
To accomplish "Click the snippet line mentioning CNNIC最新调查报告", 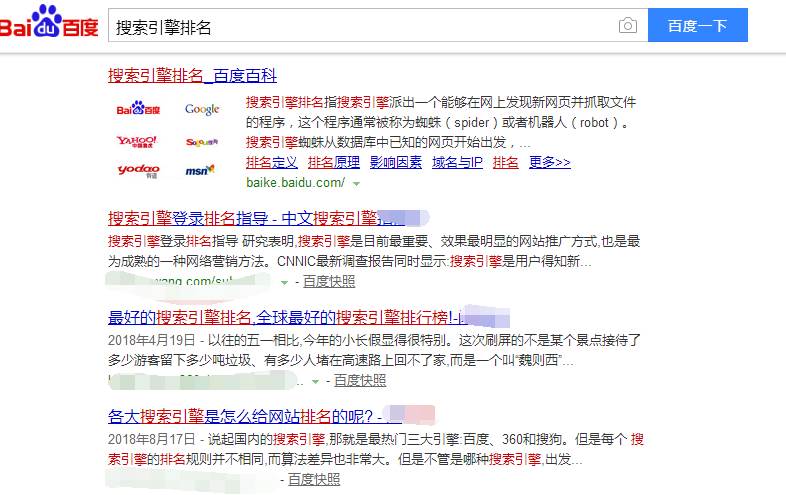I will 349,261.
